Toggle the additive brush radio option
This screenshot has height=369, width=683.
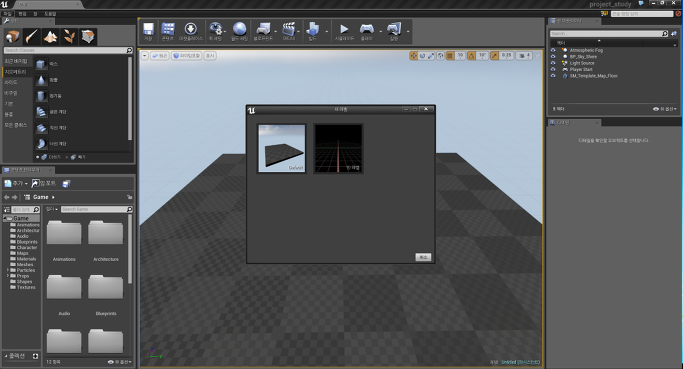coord(37,157)
